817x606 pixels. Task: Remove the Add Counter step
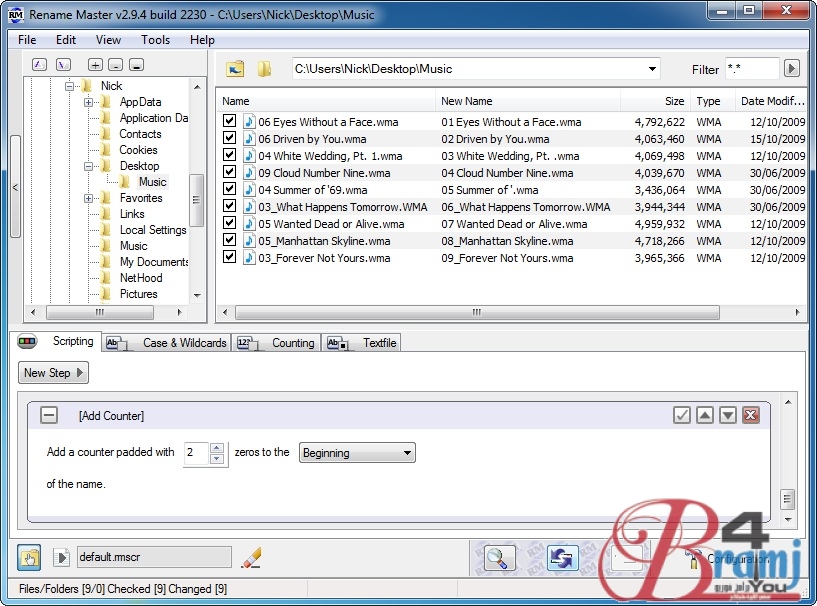point(751,415)
